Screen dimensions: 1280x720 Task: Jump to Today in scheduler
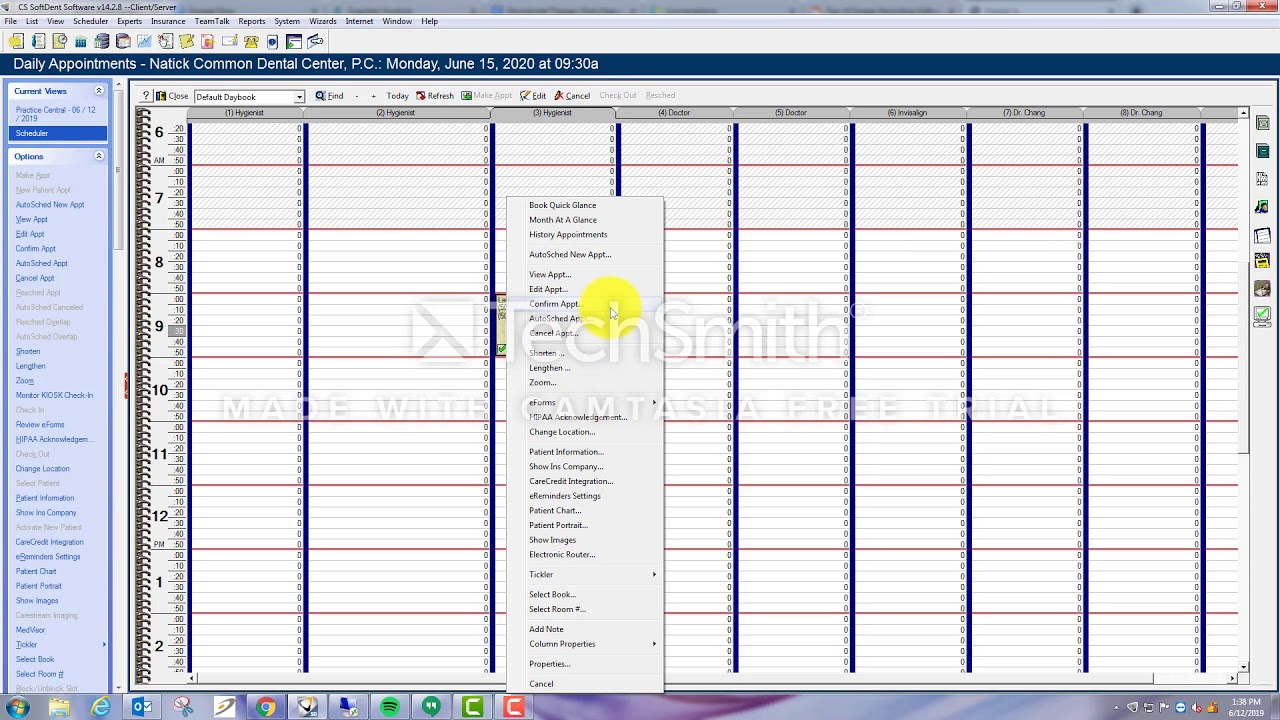click(397, 96)
